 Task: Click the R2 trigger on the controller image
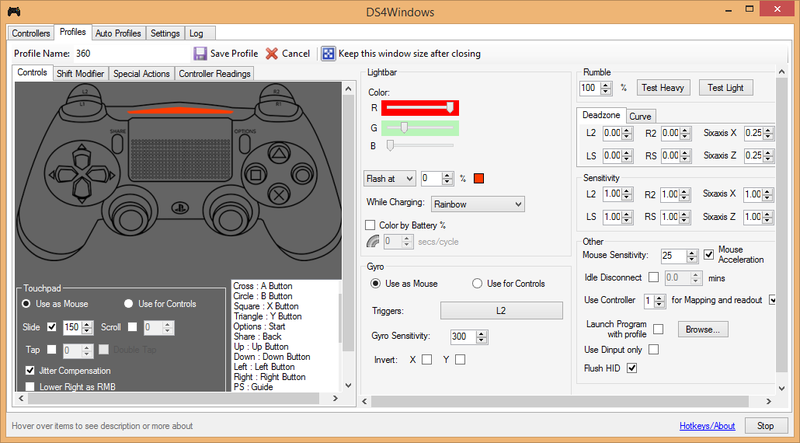276,92
